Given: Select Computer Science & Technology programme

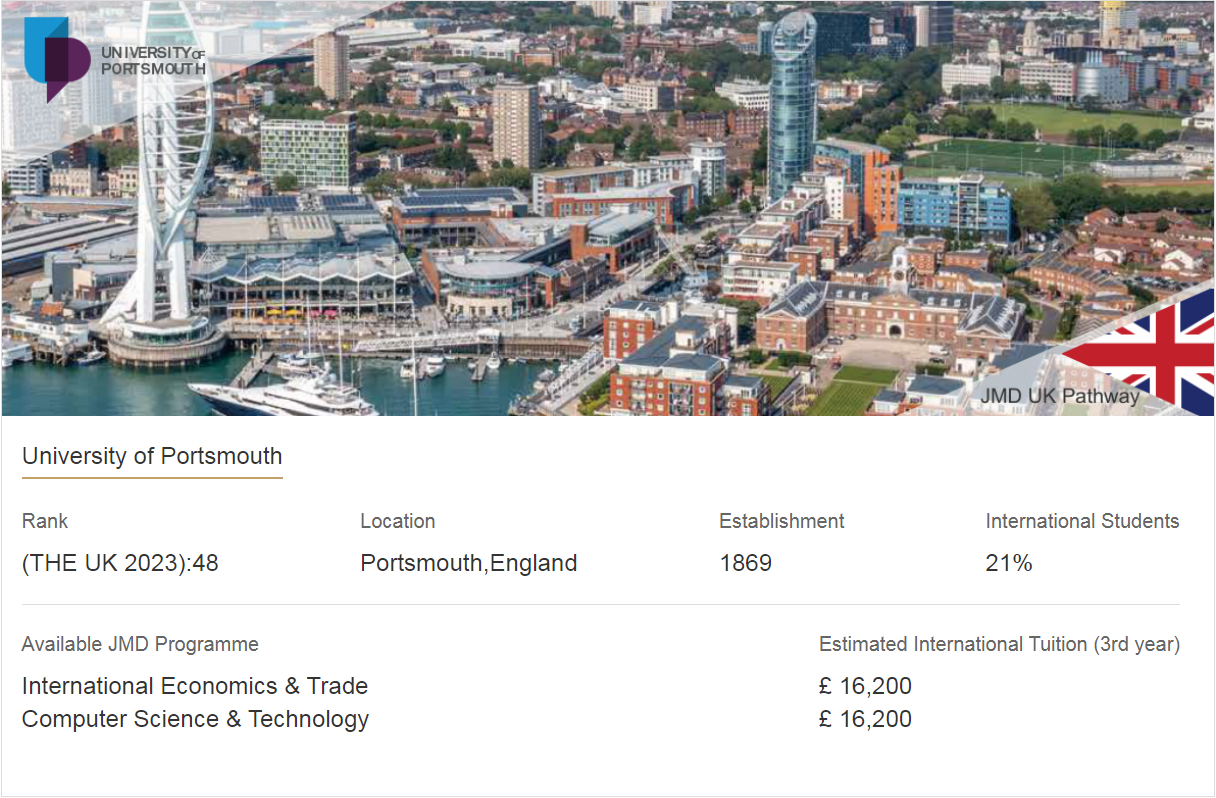Looking at the screenshot, I should 195,719.
